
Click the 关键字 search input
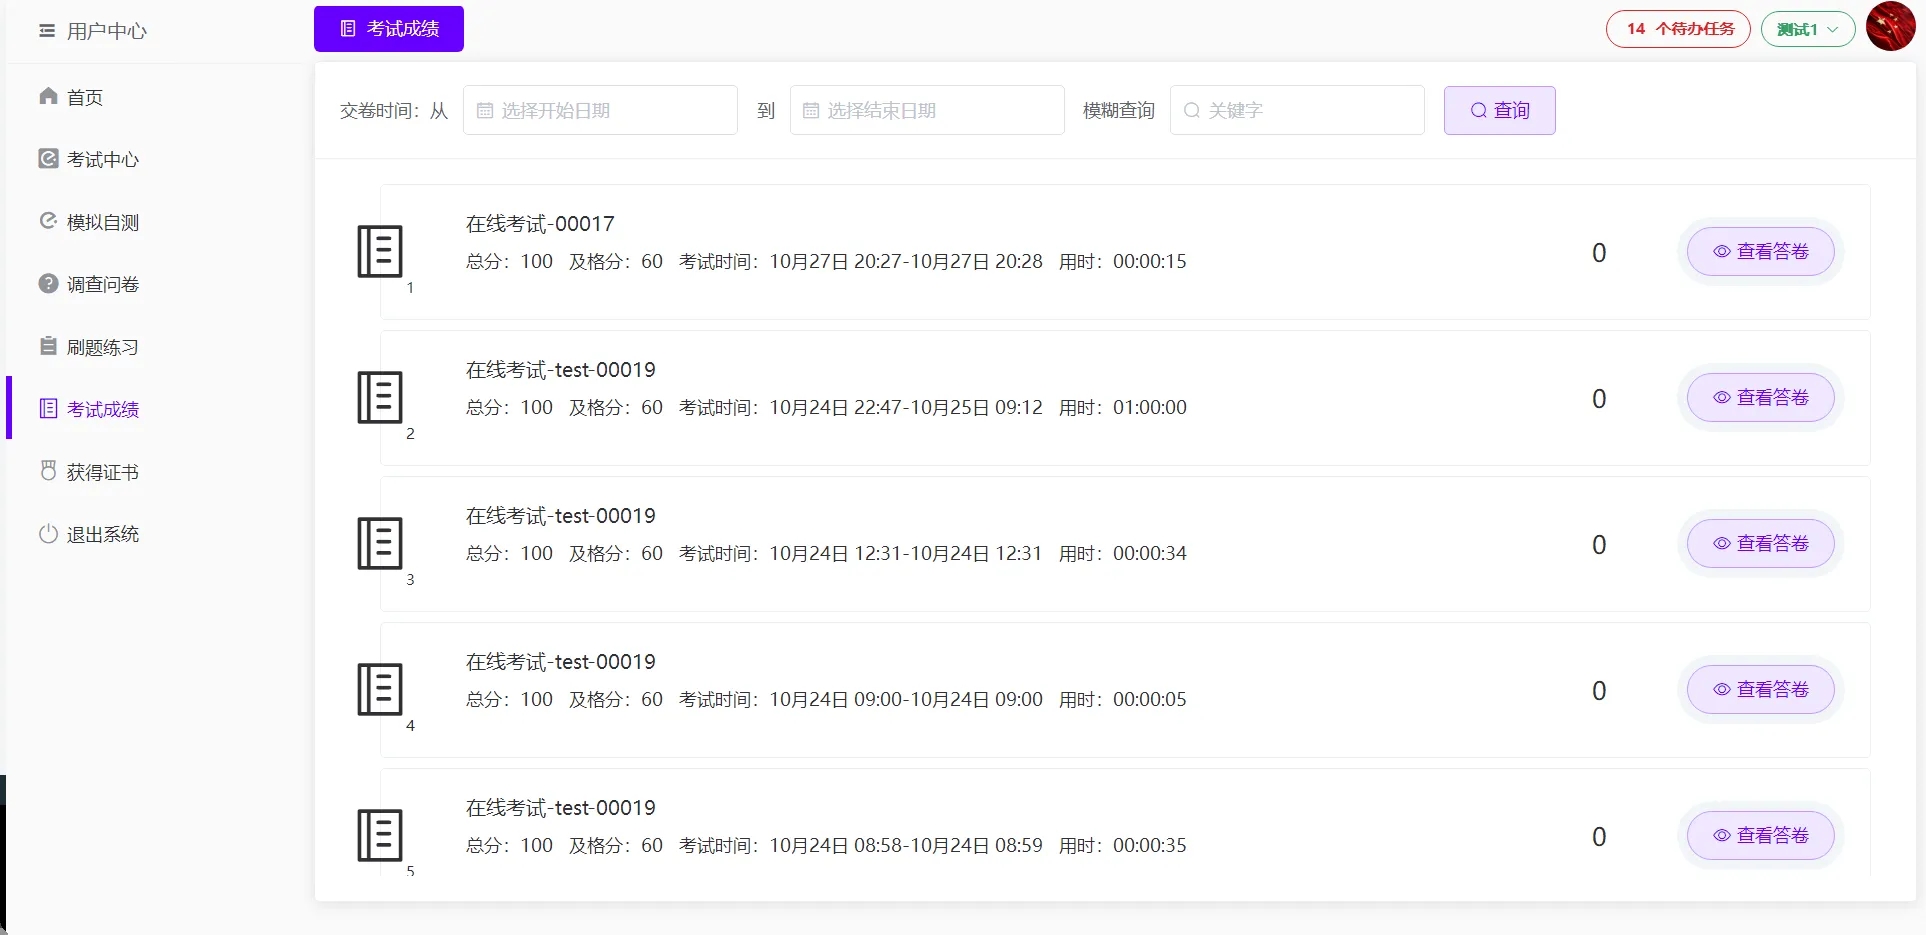click(x=1297, y=110)
